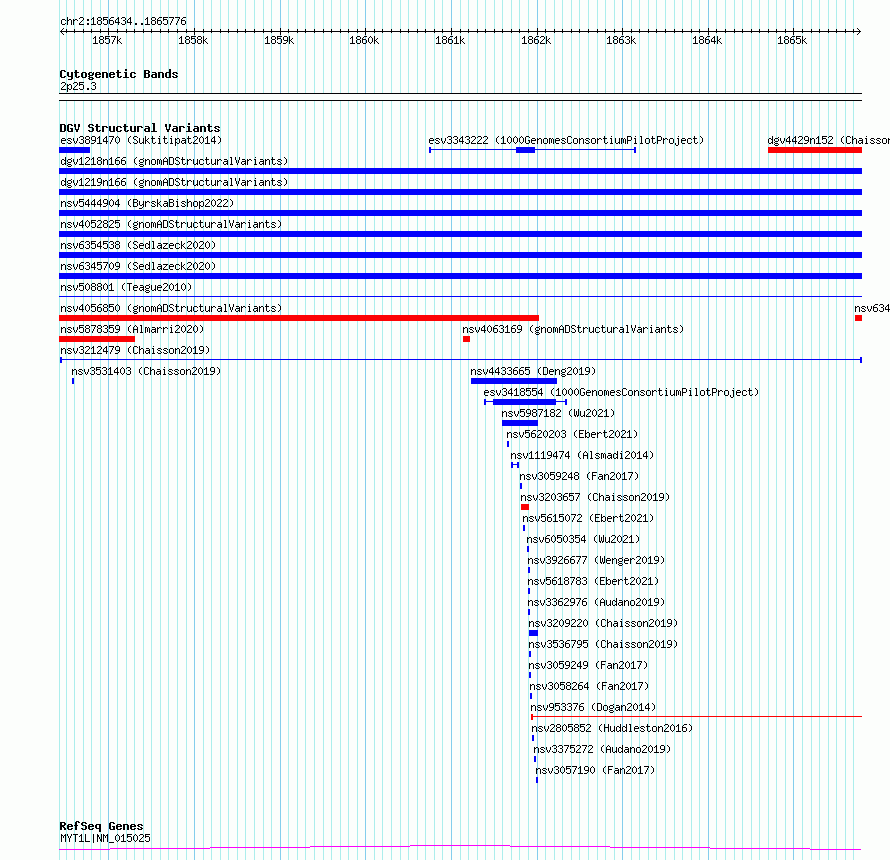Select nsv3375272 (Audano2019) label
890x860 pixels.
coord(602,749)
